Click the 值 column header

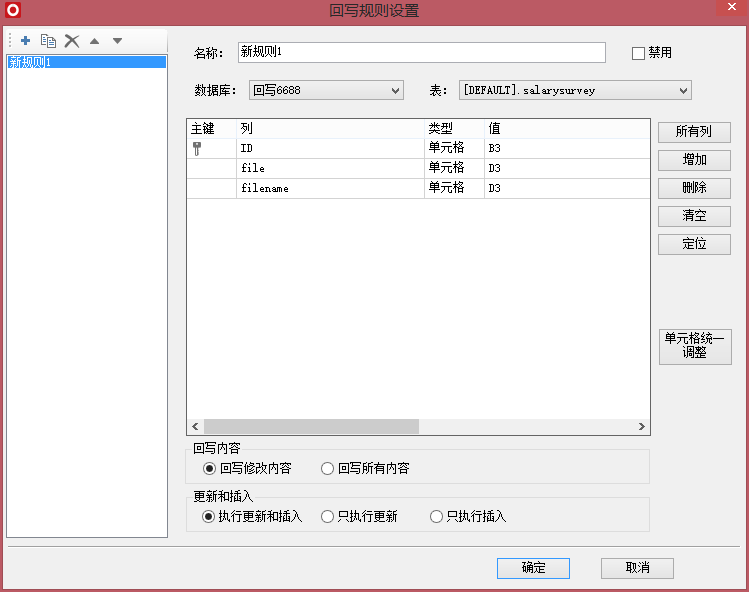567,129
